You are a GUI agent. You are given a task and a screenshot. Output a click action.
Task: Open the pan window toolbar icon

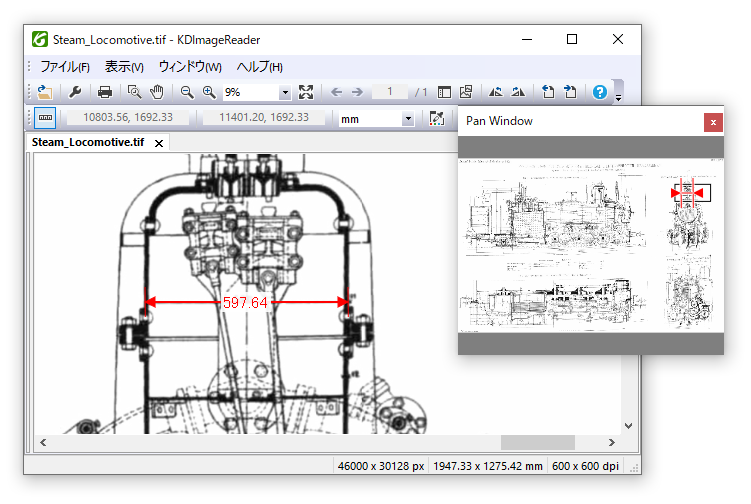click(466, 92)
